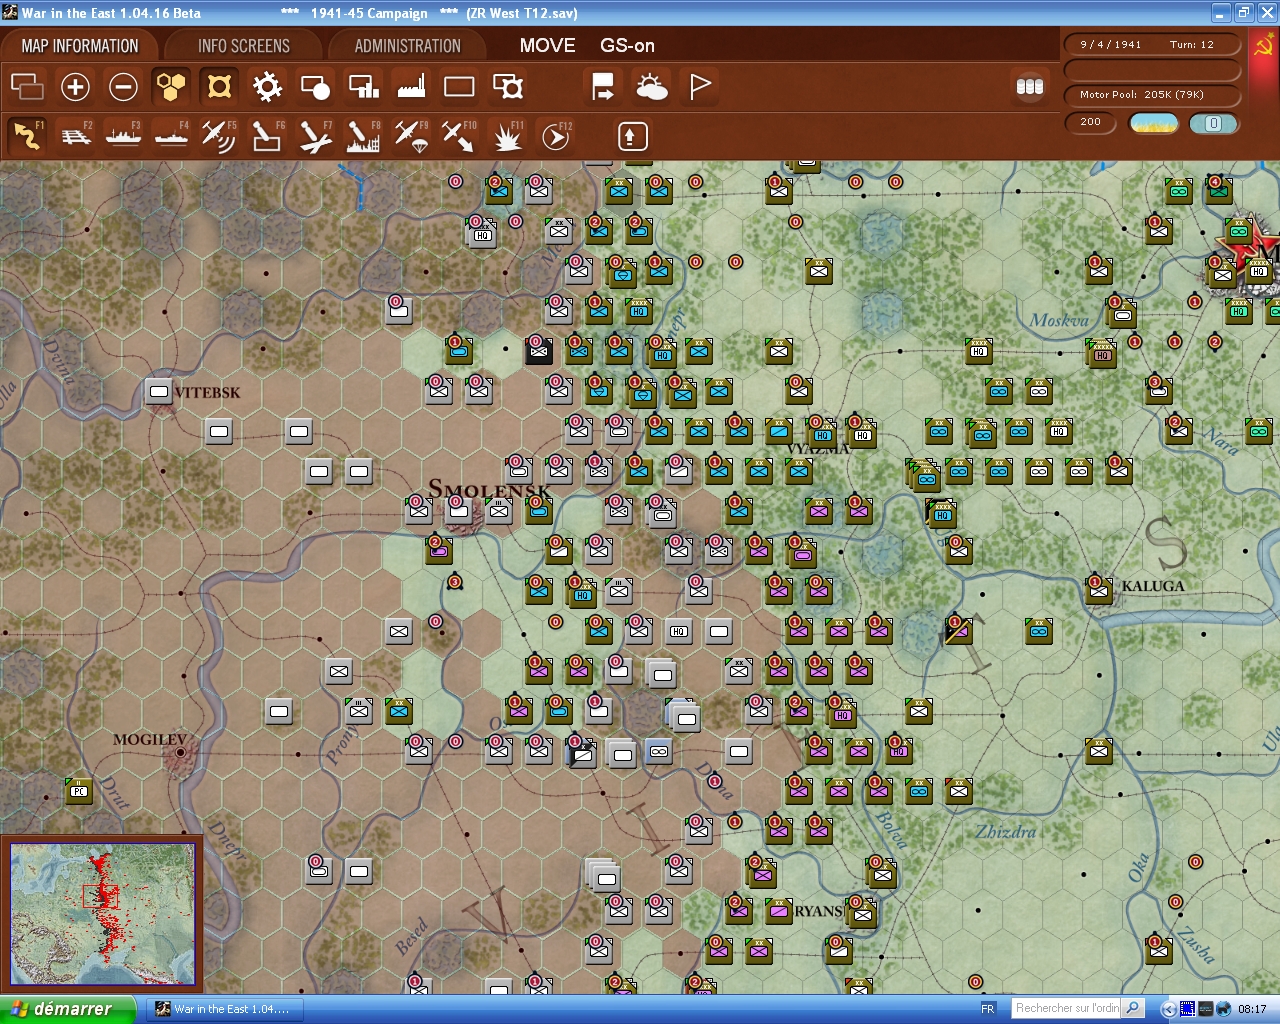Click the FR language indicator
1280x1024 pixels.
[x=988, y=1009]
